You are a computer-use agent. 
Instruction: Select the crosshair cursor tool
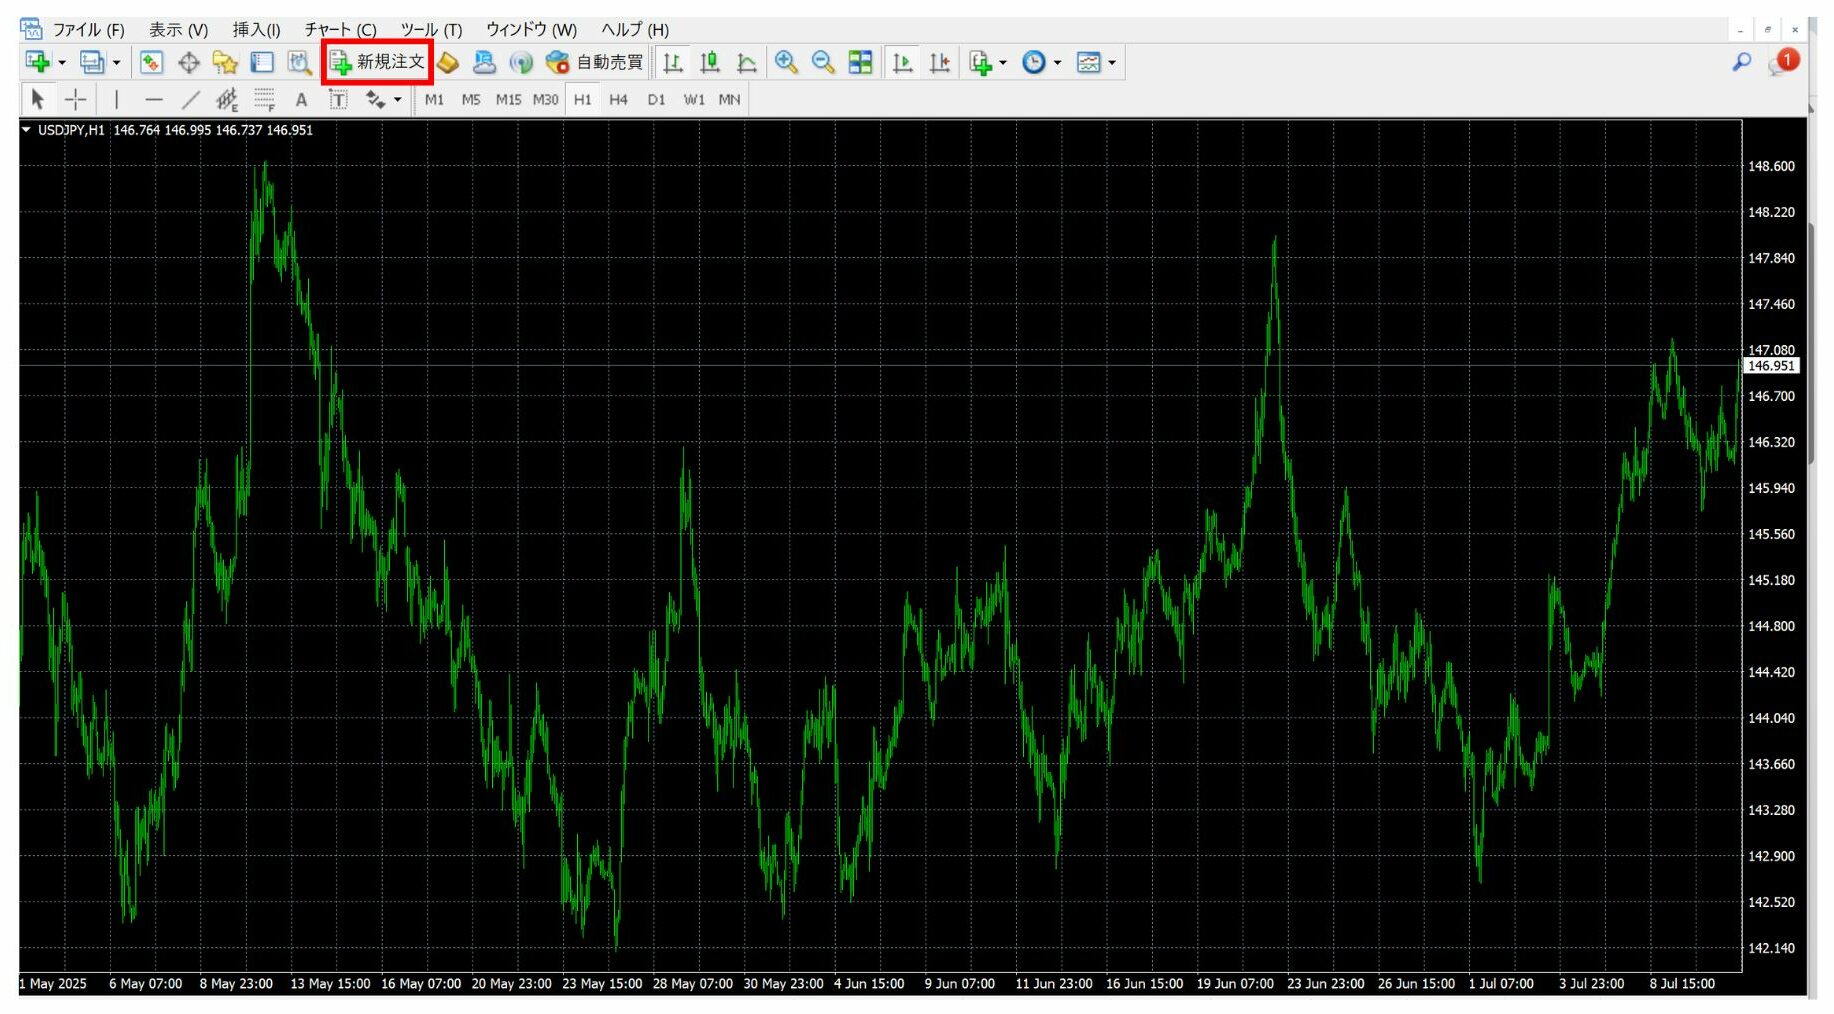[x=75, y=99]
